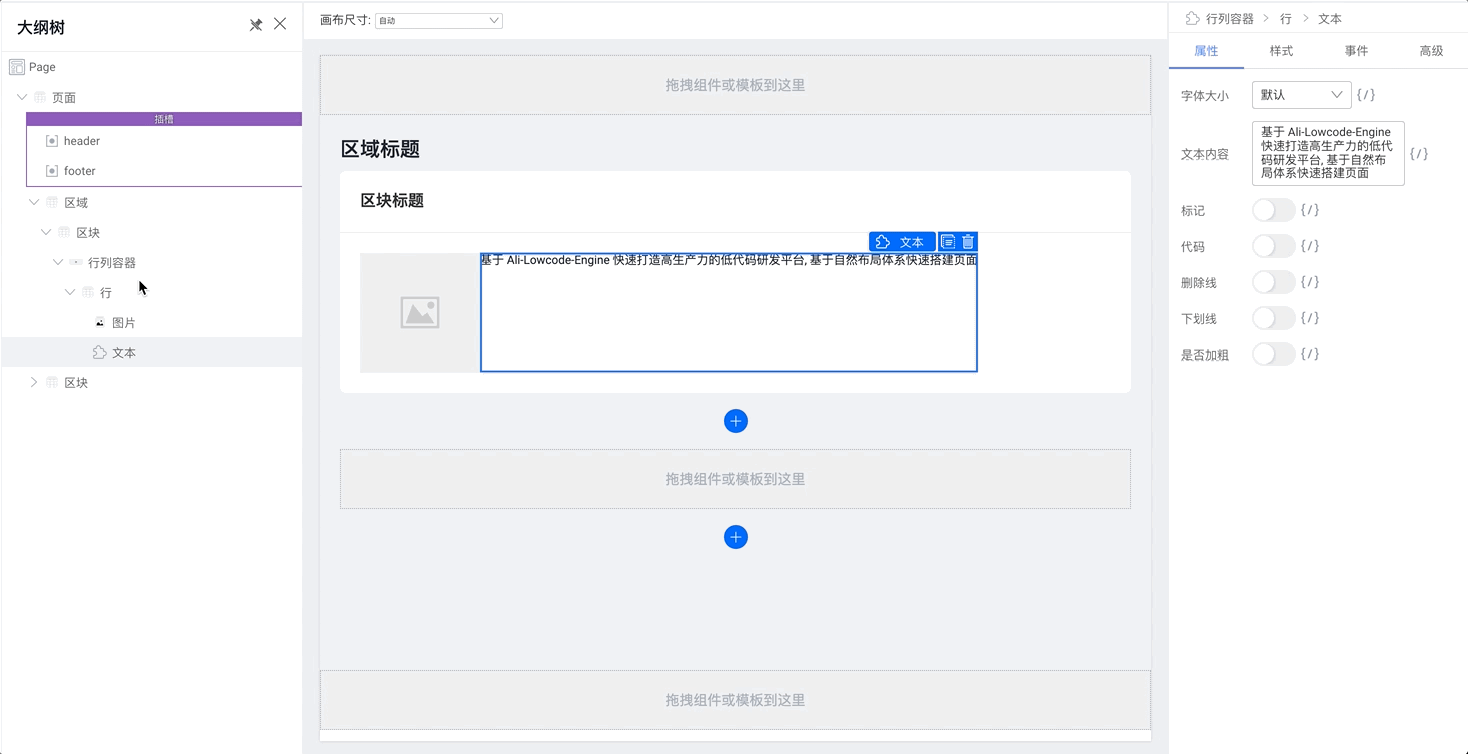Open the 事件 tab

click(1356, 50)
